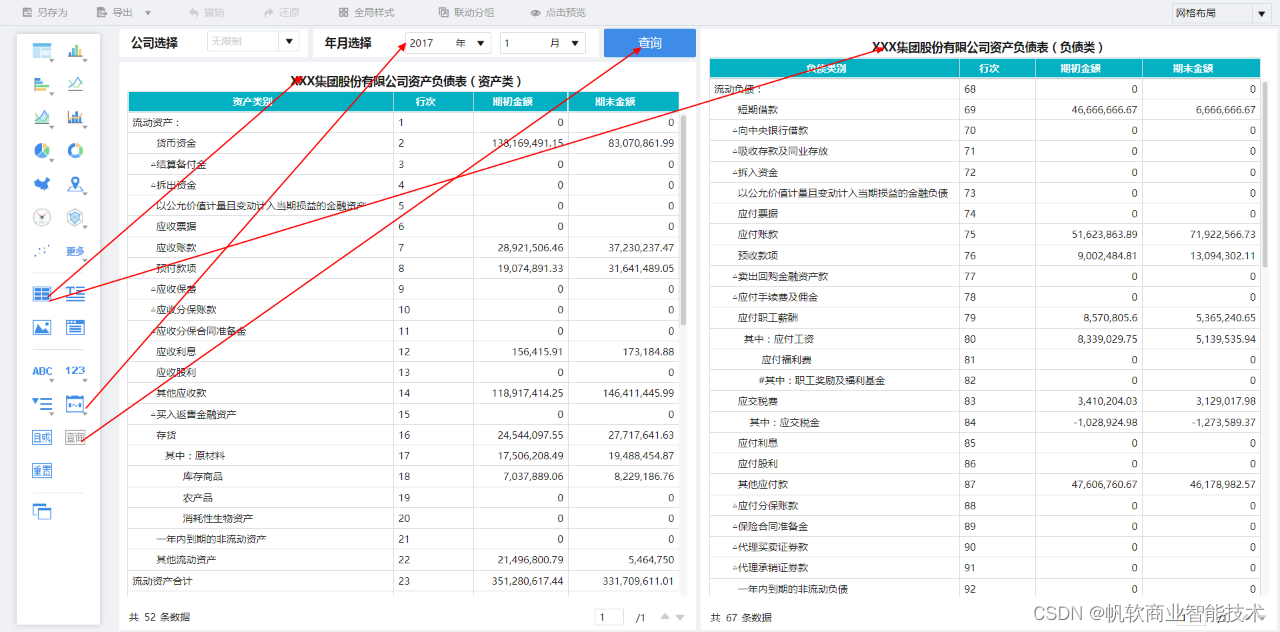Click 导出 export in top toolbar
Screen dimensions: 1280x632
pyautogui.click(x=115, y=13)
